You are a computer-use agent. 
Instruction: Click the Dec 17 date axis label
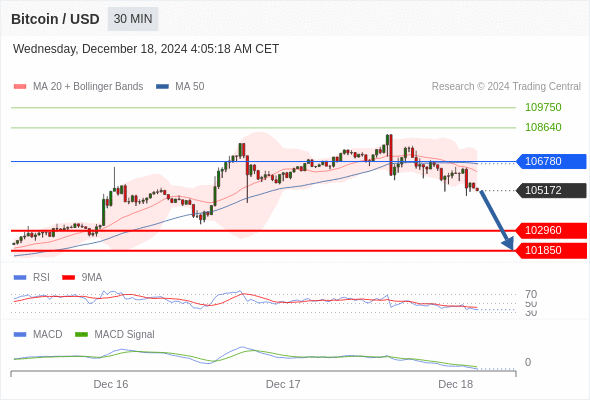283,384
